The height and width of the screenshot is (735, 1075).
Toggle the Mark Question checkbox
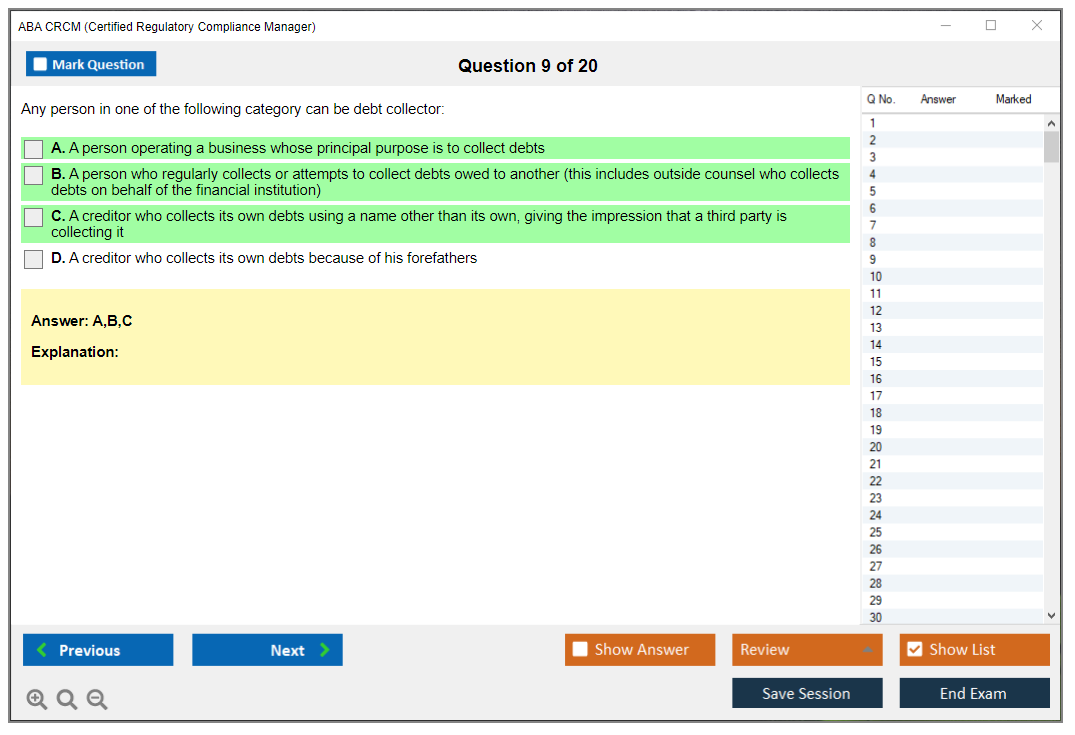pos(41,65)
